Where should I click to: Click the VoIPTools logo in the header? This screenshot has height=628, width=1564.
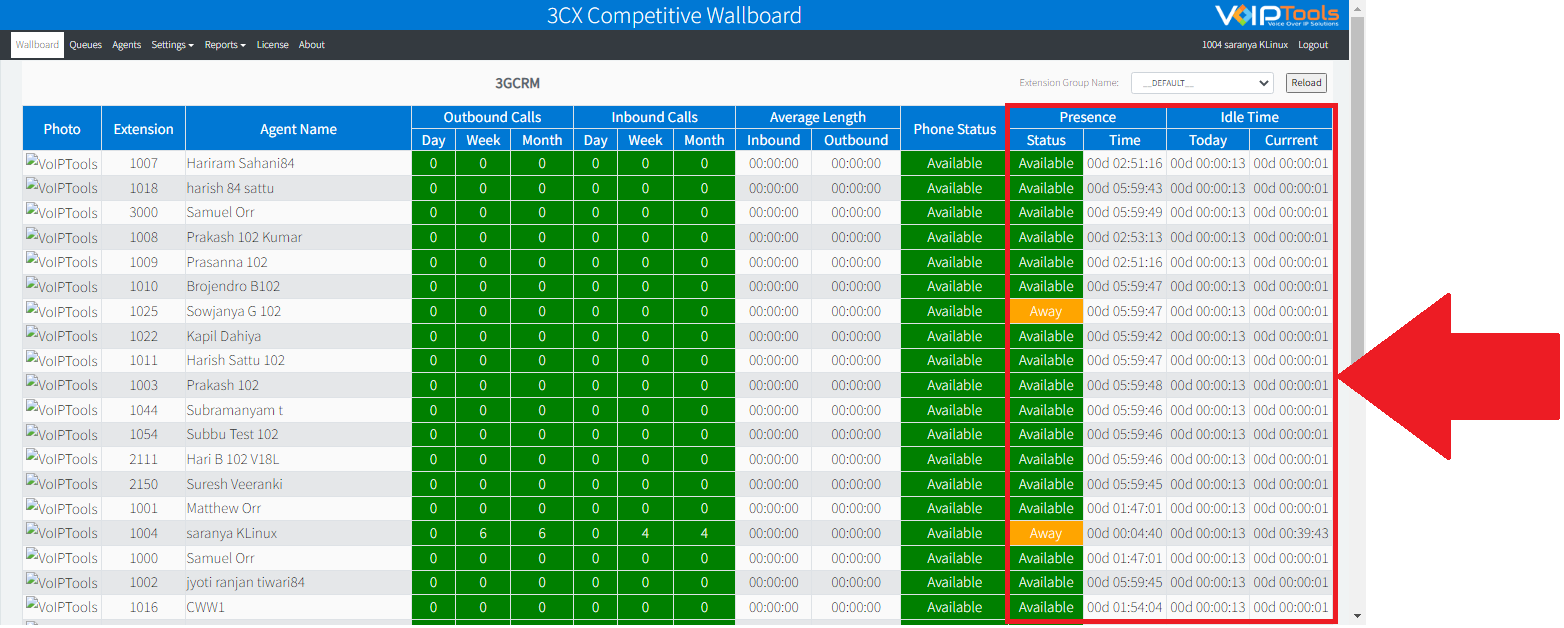(x=1277, y=15)
